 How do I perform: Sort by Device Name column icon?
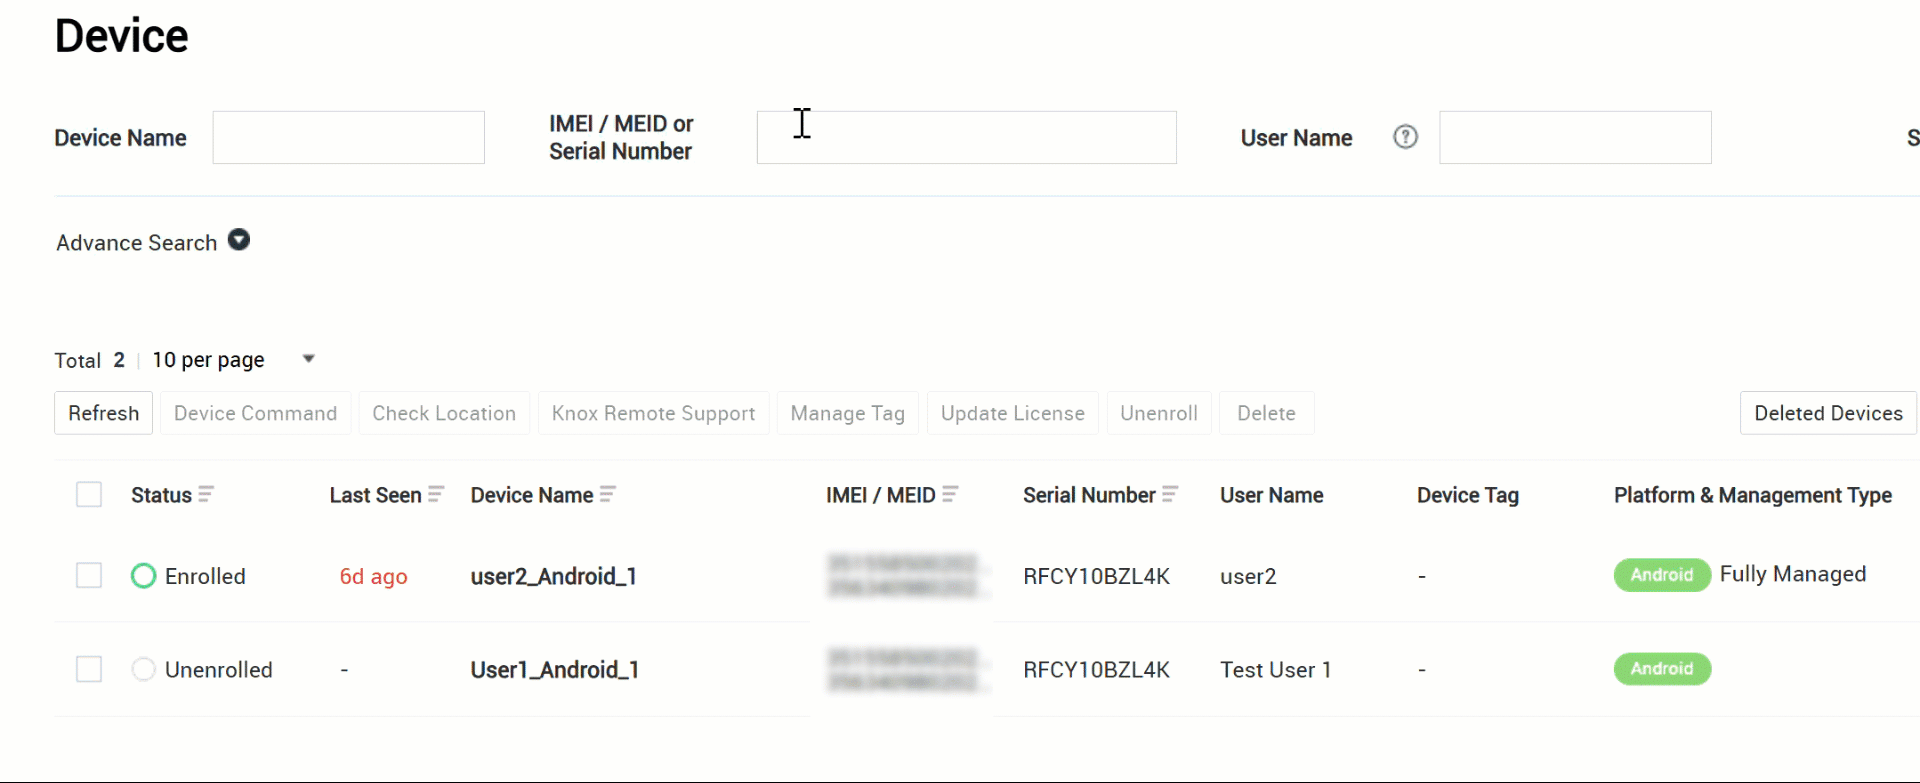[608, 494]
